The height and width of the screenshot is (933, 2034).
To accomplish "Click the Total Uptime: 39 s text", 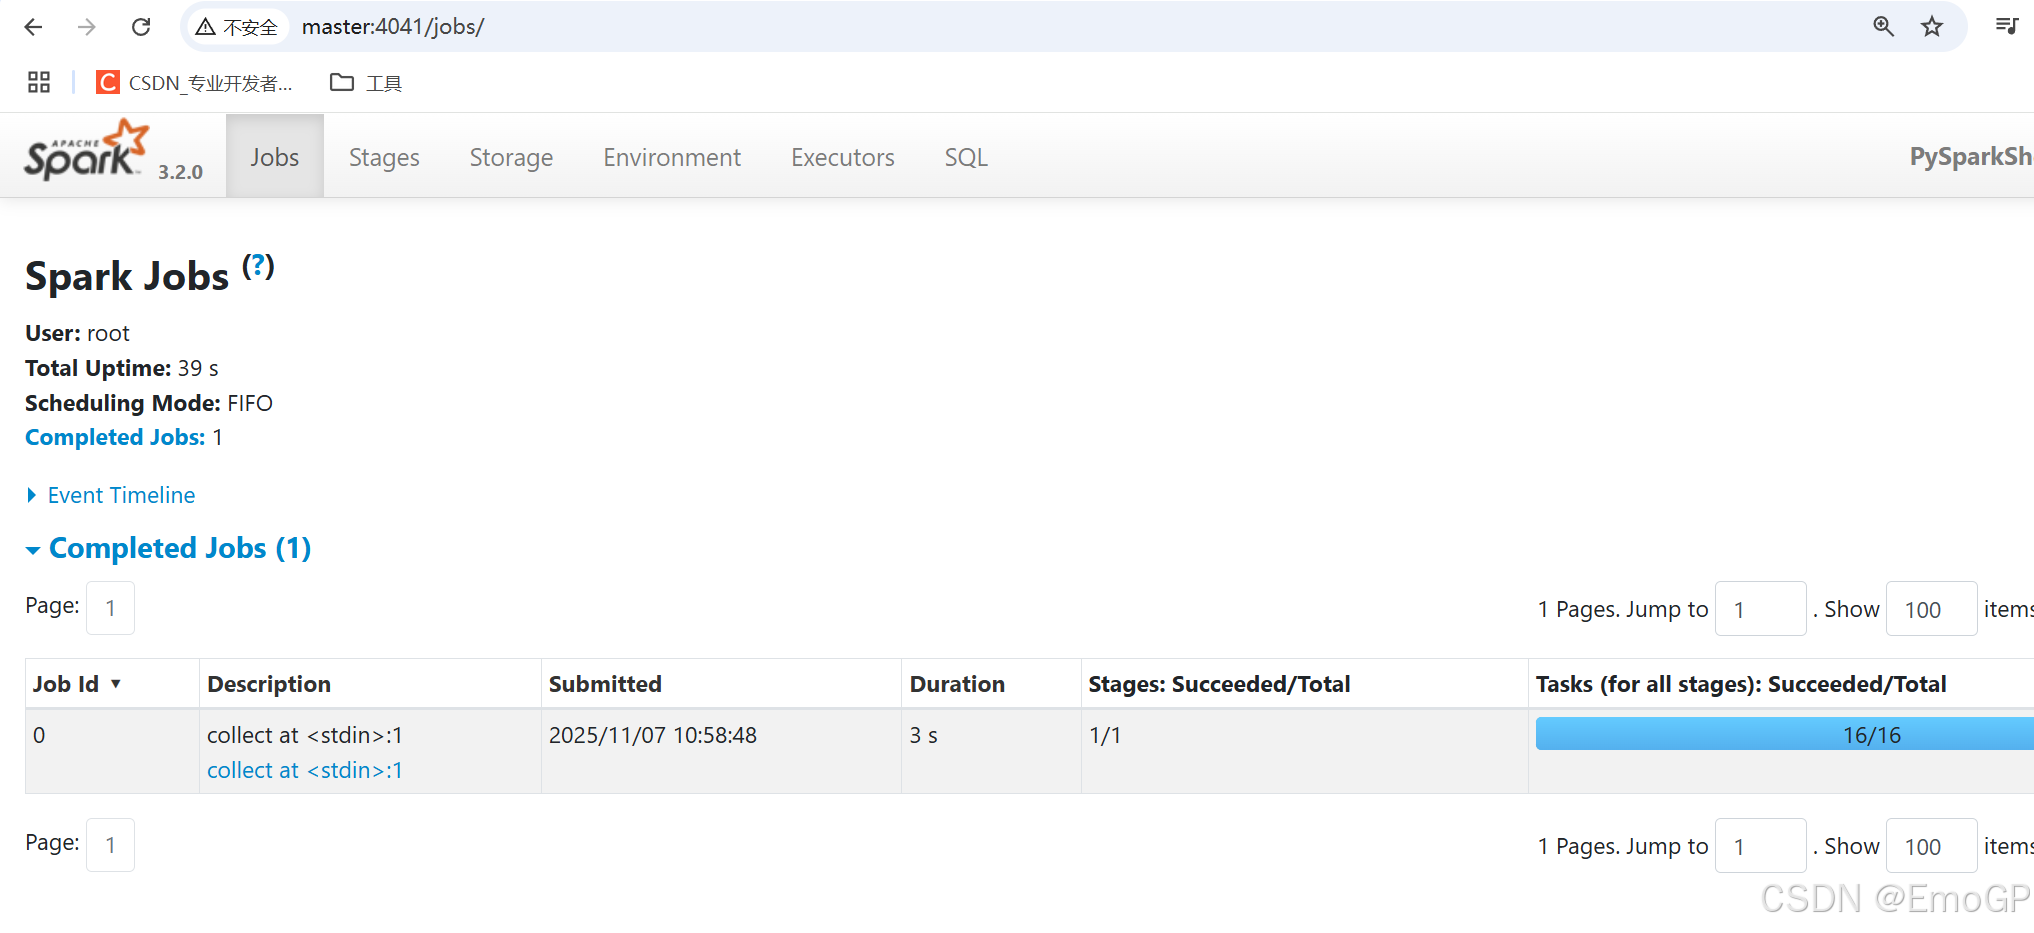I will click(x=122, y=368).
